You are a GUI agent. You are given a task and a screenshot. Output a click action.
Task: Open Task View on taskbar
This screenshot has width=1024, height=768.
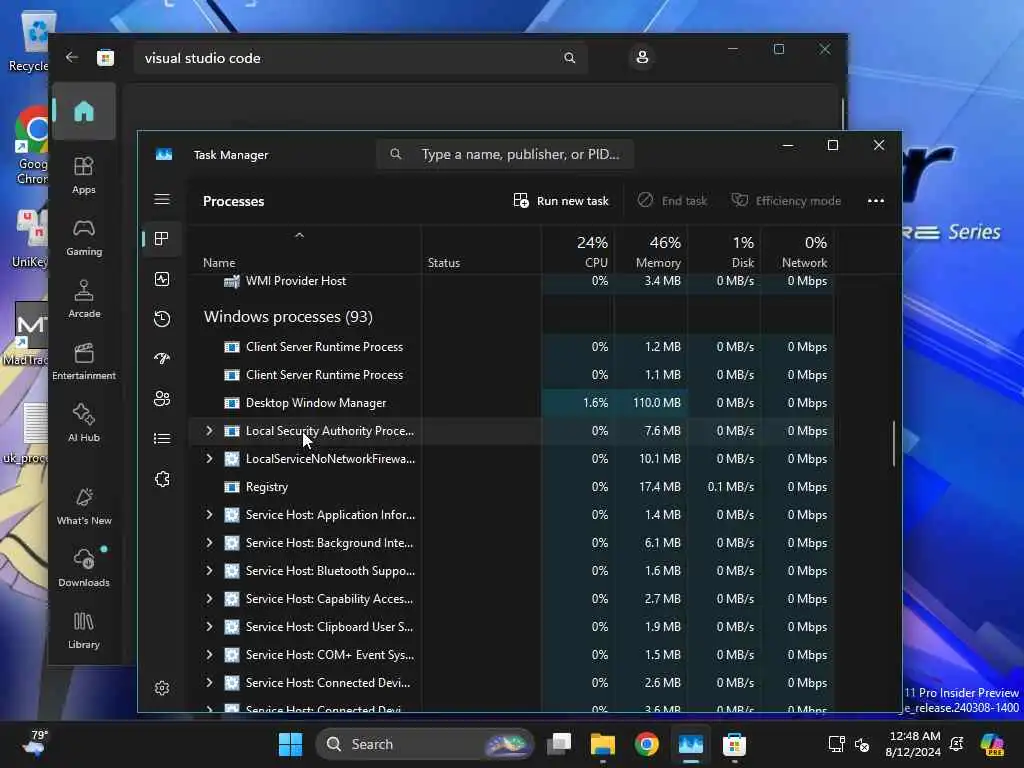click(559, 744)
